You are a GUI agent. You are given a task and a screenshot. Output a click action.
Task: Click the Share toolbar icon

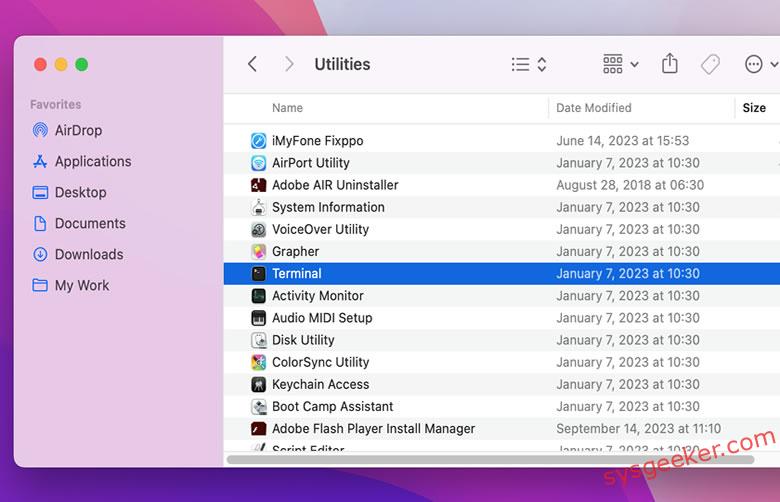(670, 64)
